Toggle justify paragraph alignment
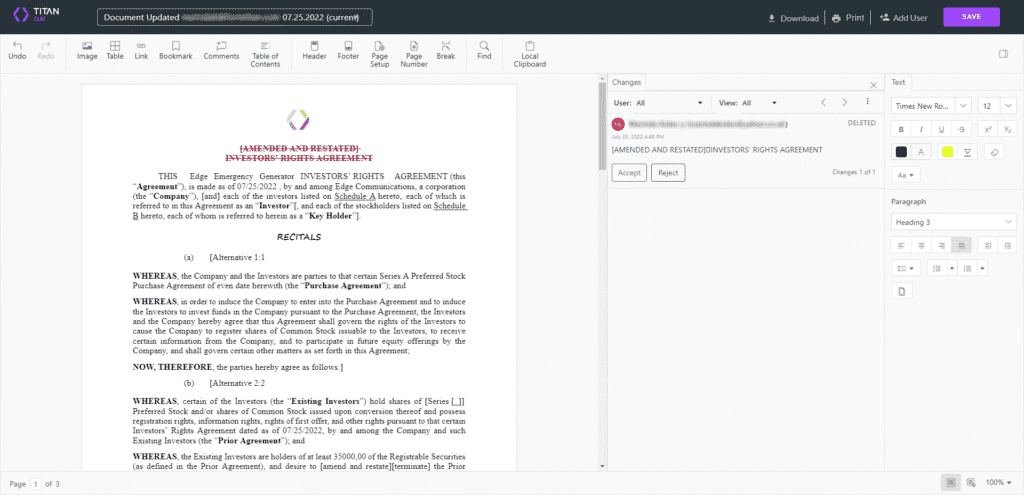Image resolution: width=1024 pixels, height=495 pixels. coord(961,244)
